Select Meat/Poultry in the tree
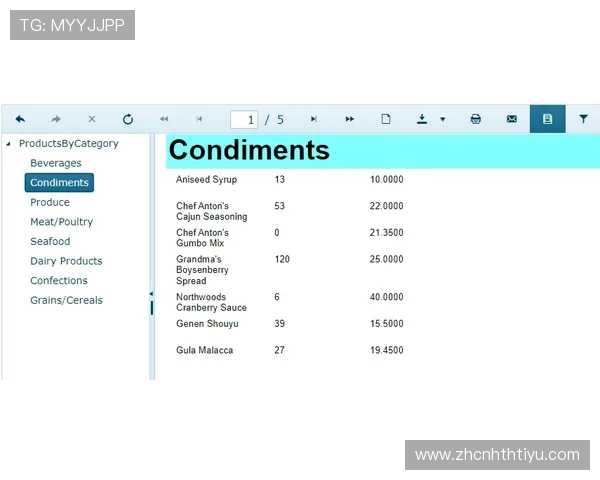The image size is (600, 480). [x=61, y=222]
